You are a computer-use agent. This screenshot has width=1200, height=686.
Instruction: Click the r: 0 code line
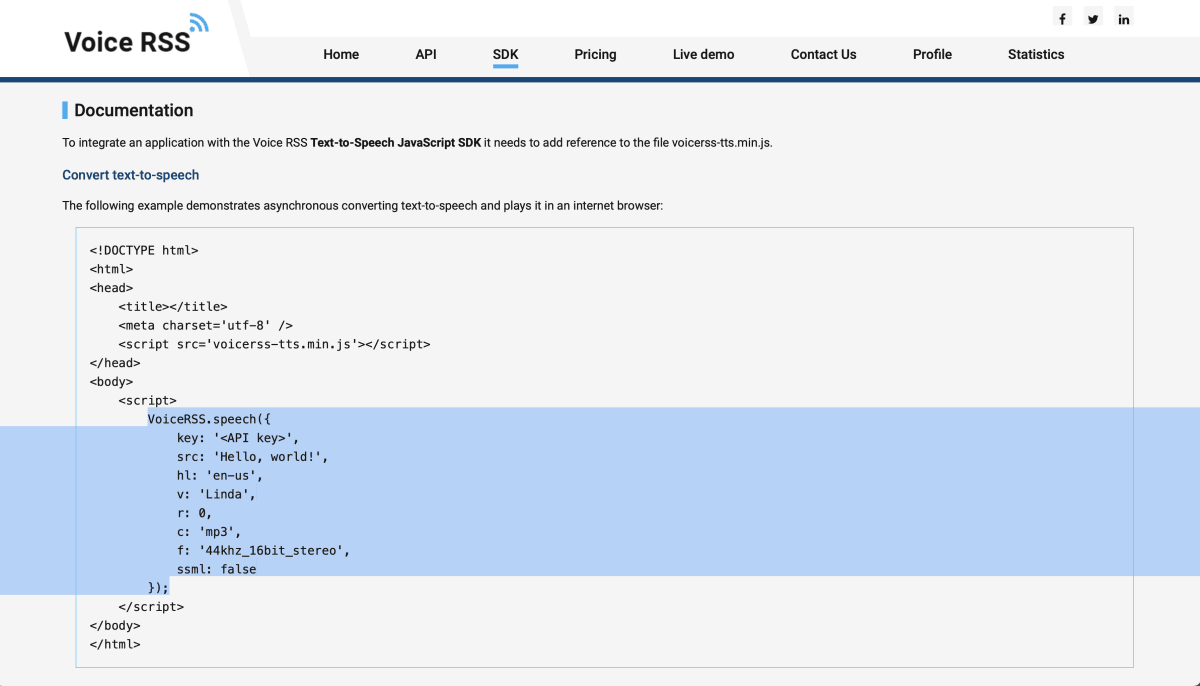click(194, 513)
